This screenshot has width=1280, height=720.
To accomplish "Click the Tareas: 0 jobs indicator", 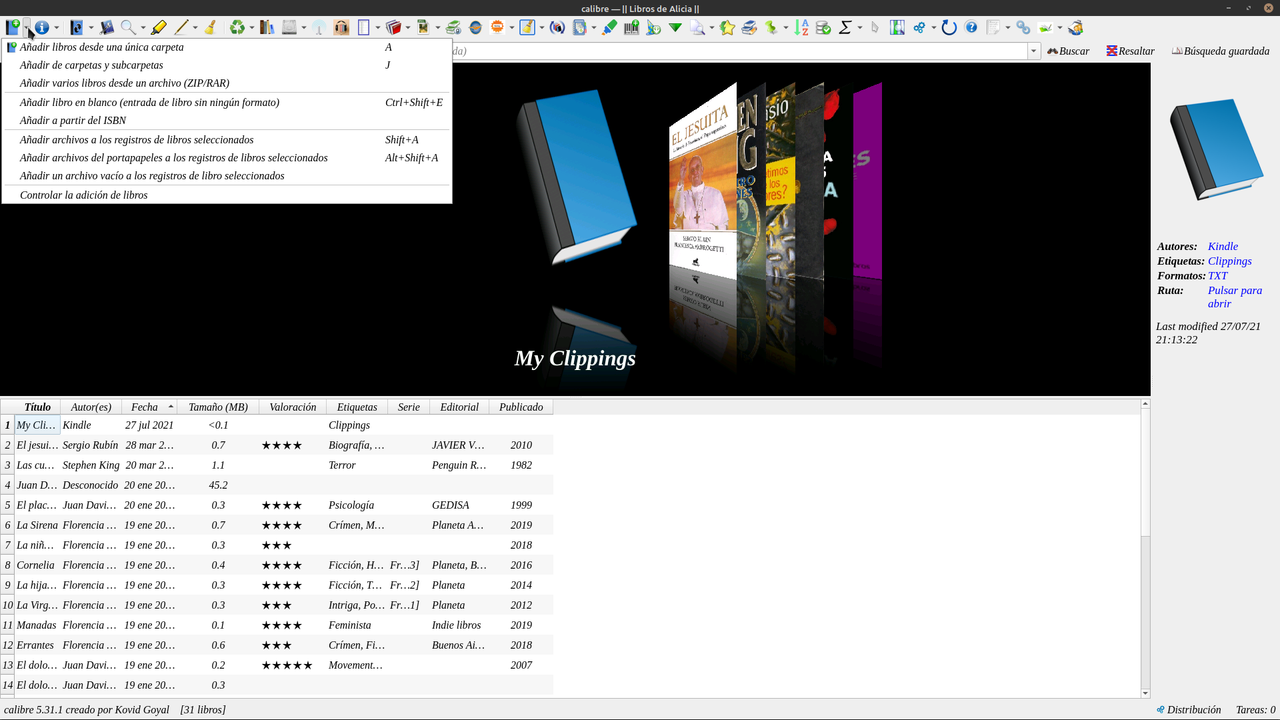I will [1255, 709].
